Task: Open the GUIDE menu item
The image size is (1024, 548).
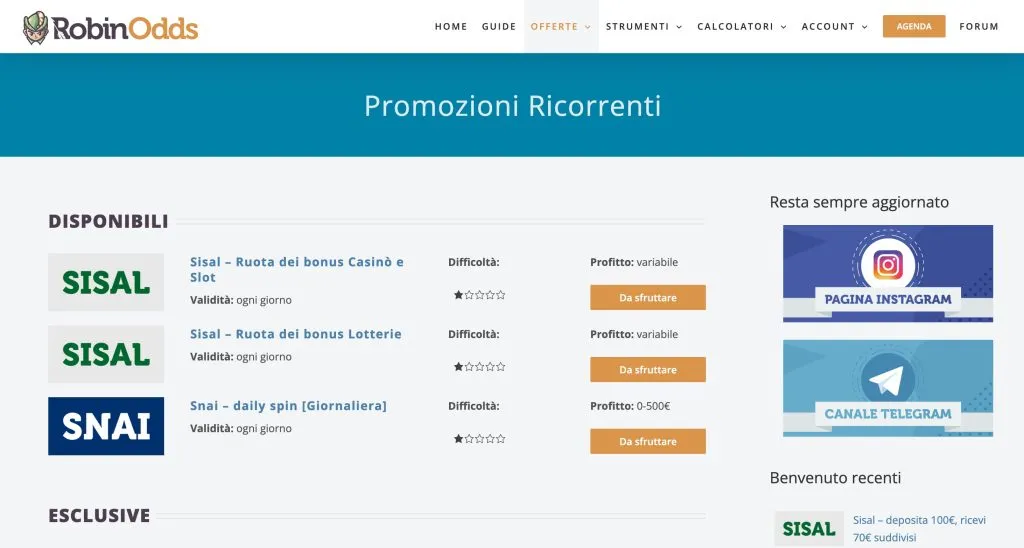Action: click(499, 27)
